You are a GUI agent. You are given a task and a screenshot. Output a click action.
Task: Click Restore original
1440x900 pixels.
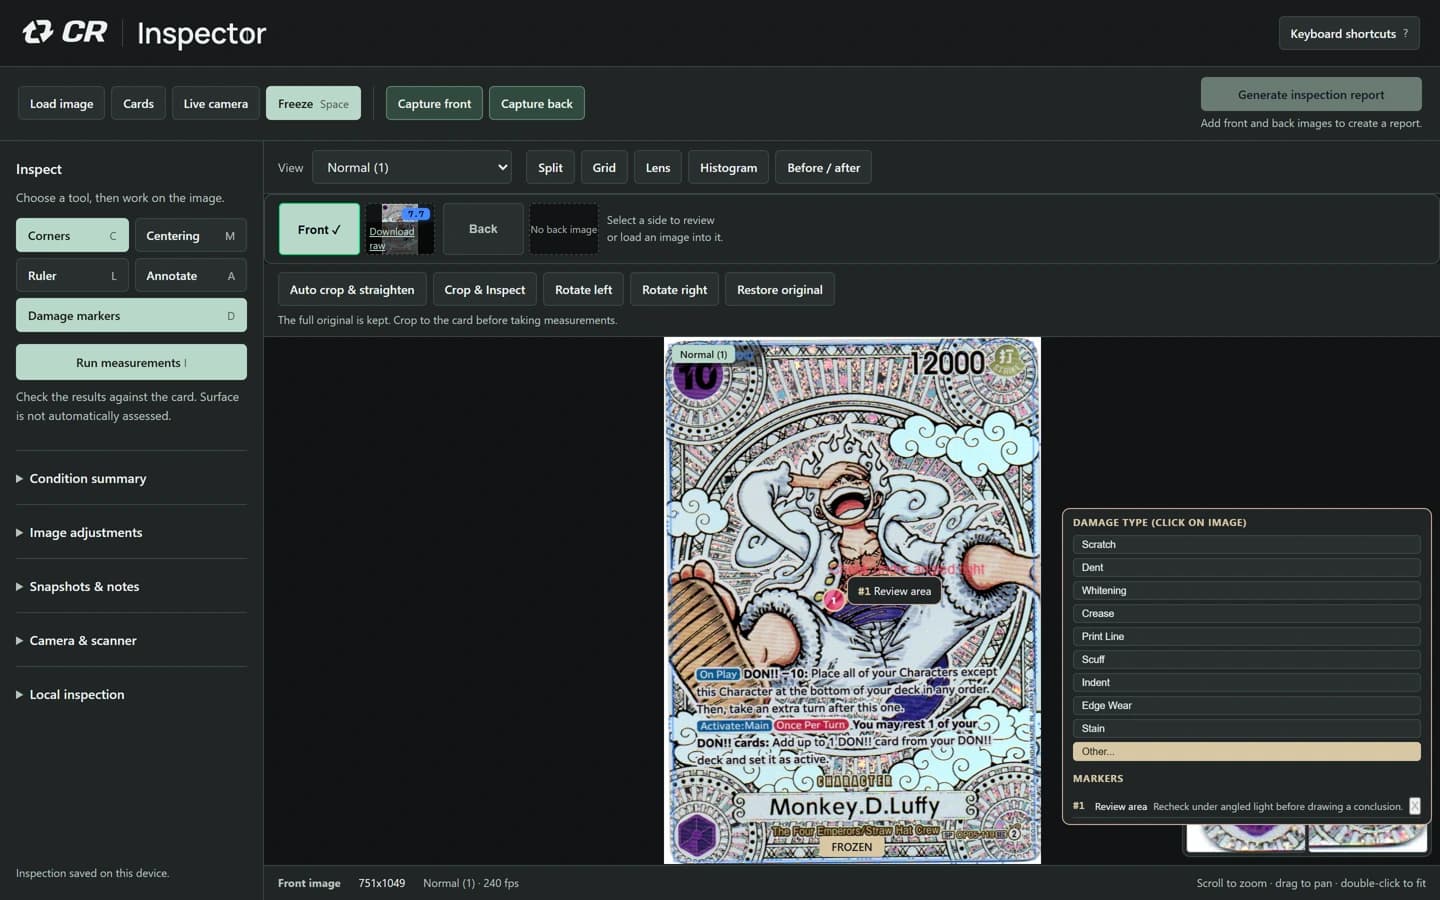point(780,289)
